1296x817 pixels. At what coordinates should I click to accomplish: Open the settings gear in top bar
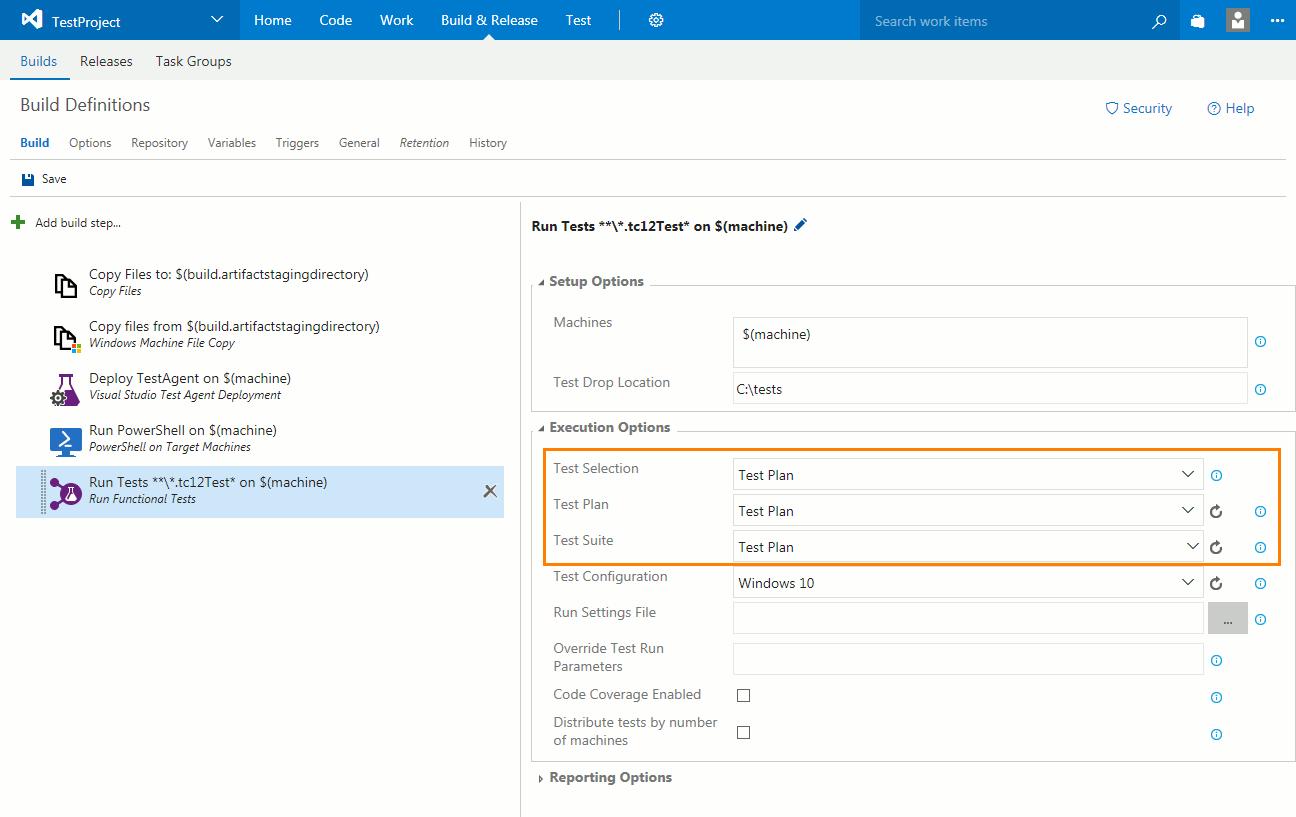656,20
